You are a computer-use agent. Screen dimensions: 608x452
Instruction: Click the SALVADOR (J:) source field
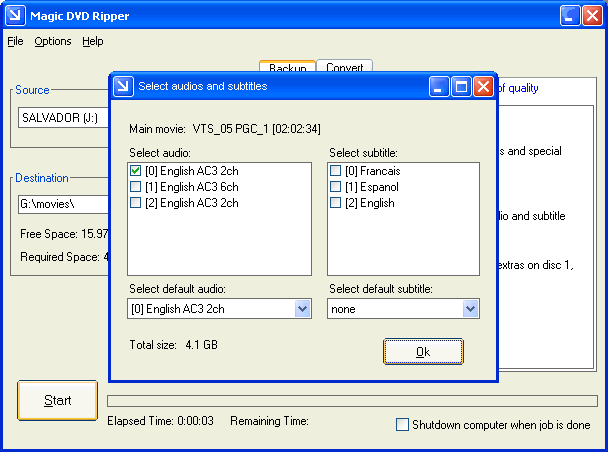pyautogui.click(x=64, y=117)
